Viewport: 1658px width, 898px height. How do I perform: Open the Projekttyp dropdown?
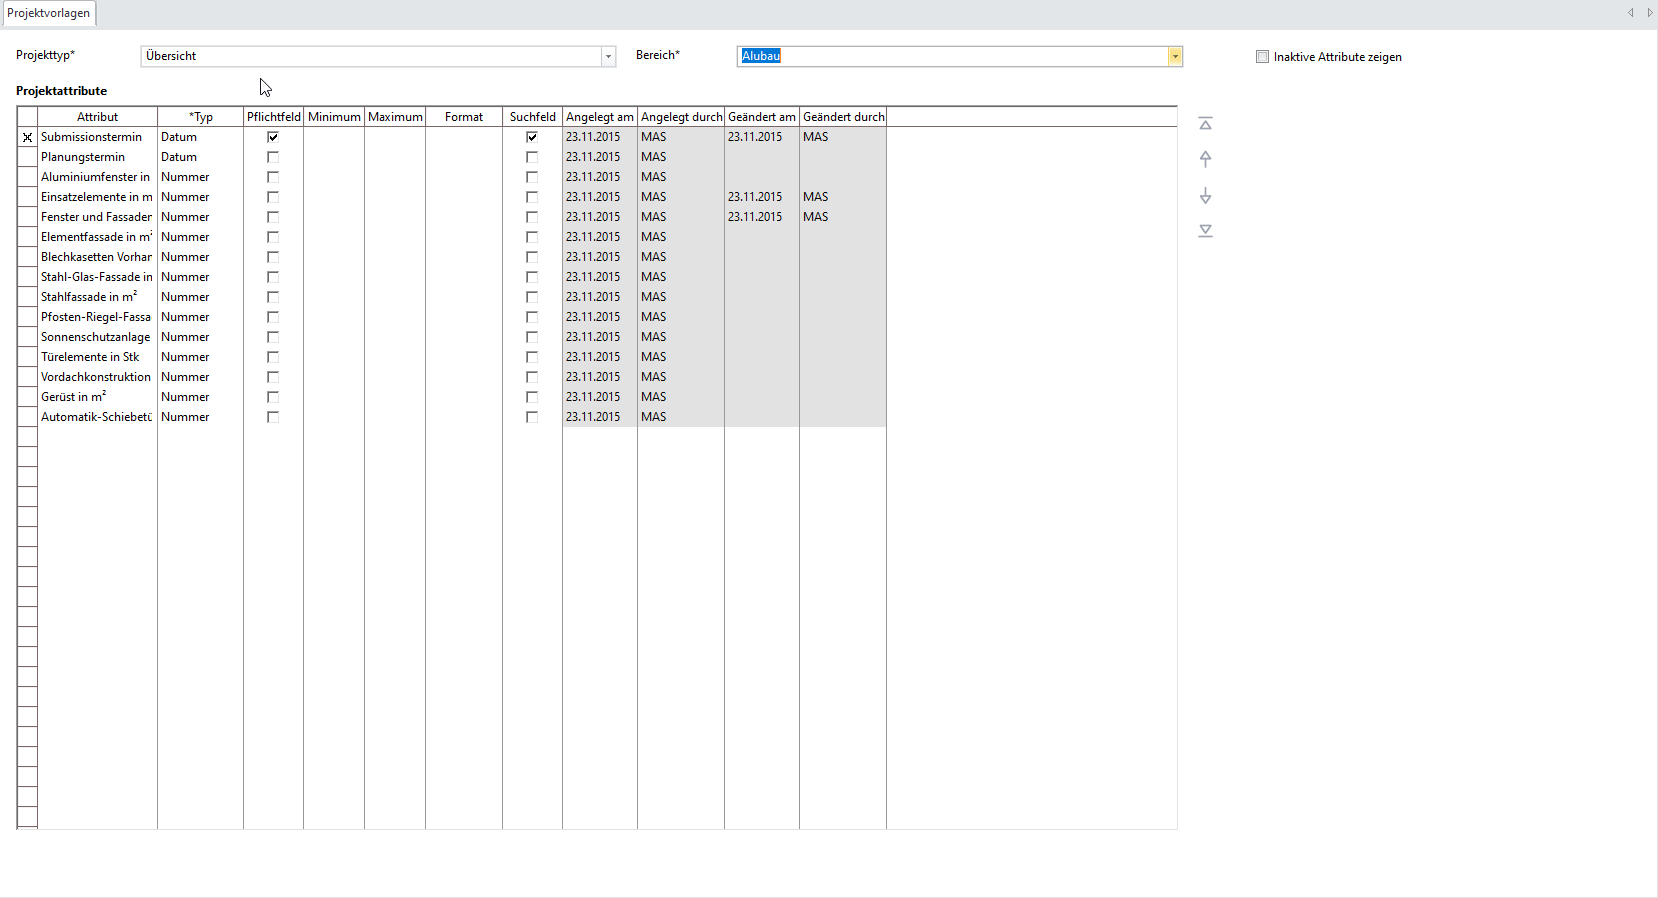point(608,57)
